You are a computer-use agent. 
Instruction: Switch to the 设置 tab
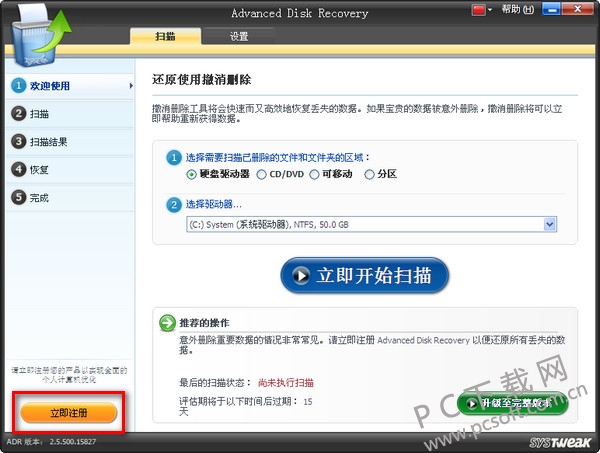coord(239,37)
